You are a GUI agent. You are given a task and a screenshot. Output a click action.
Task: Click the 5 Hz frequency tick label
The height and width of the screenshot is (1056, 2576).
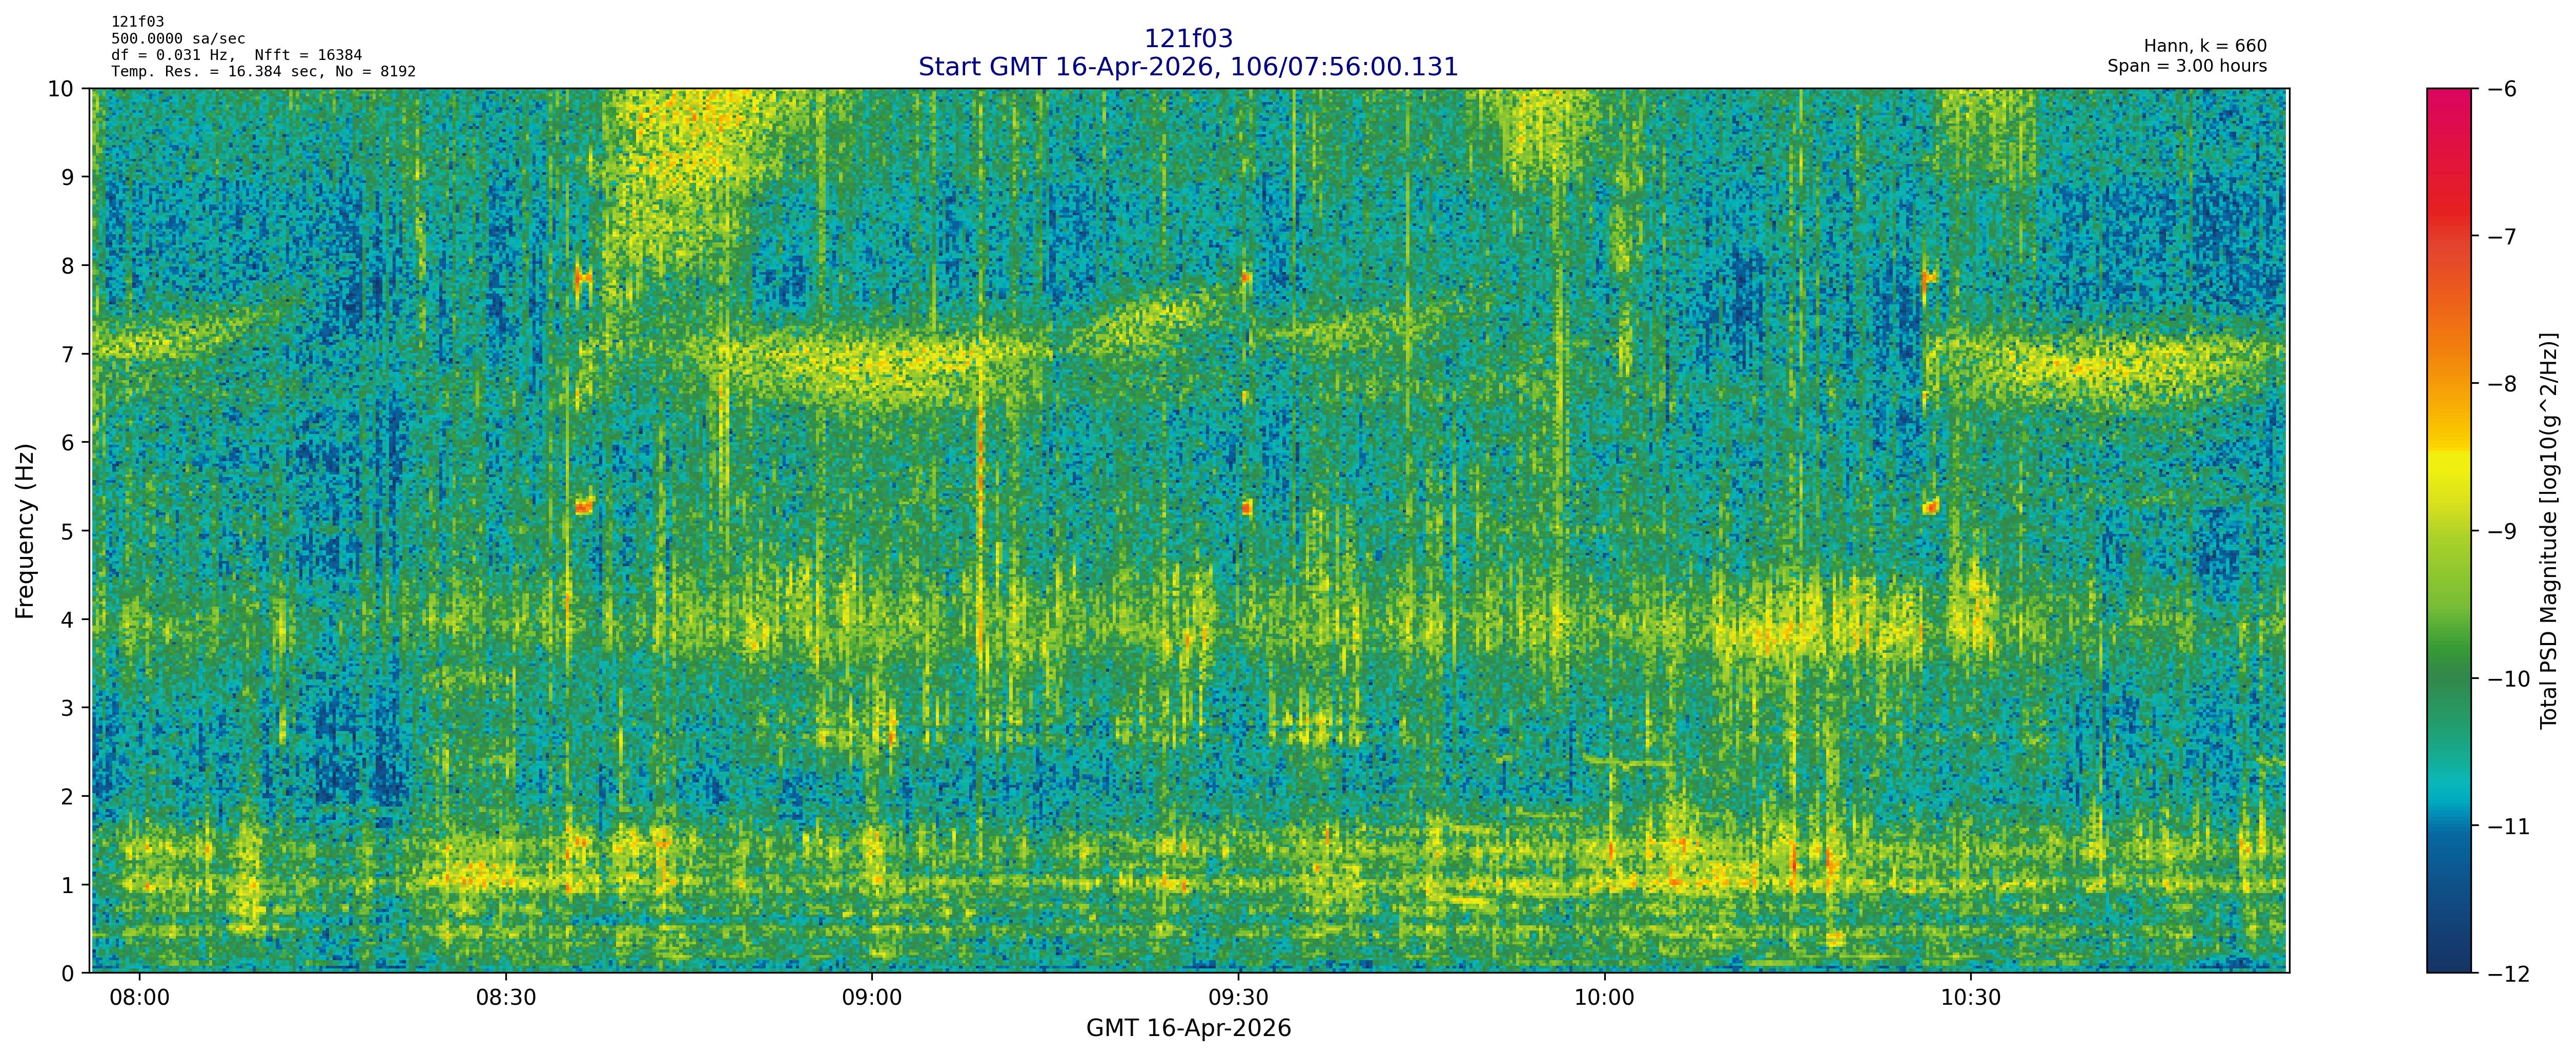click(67, 531)
